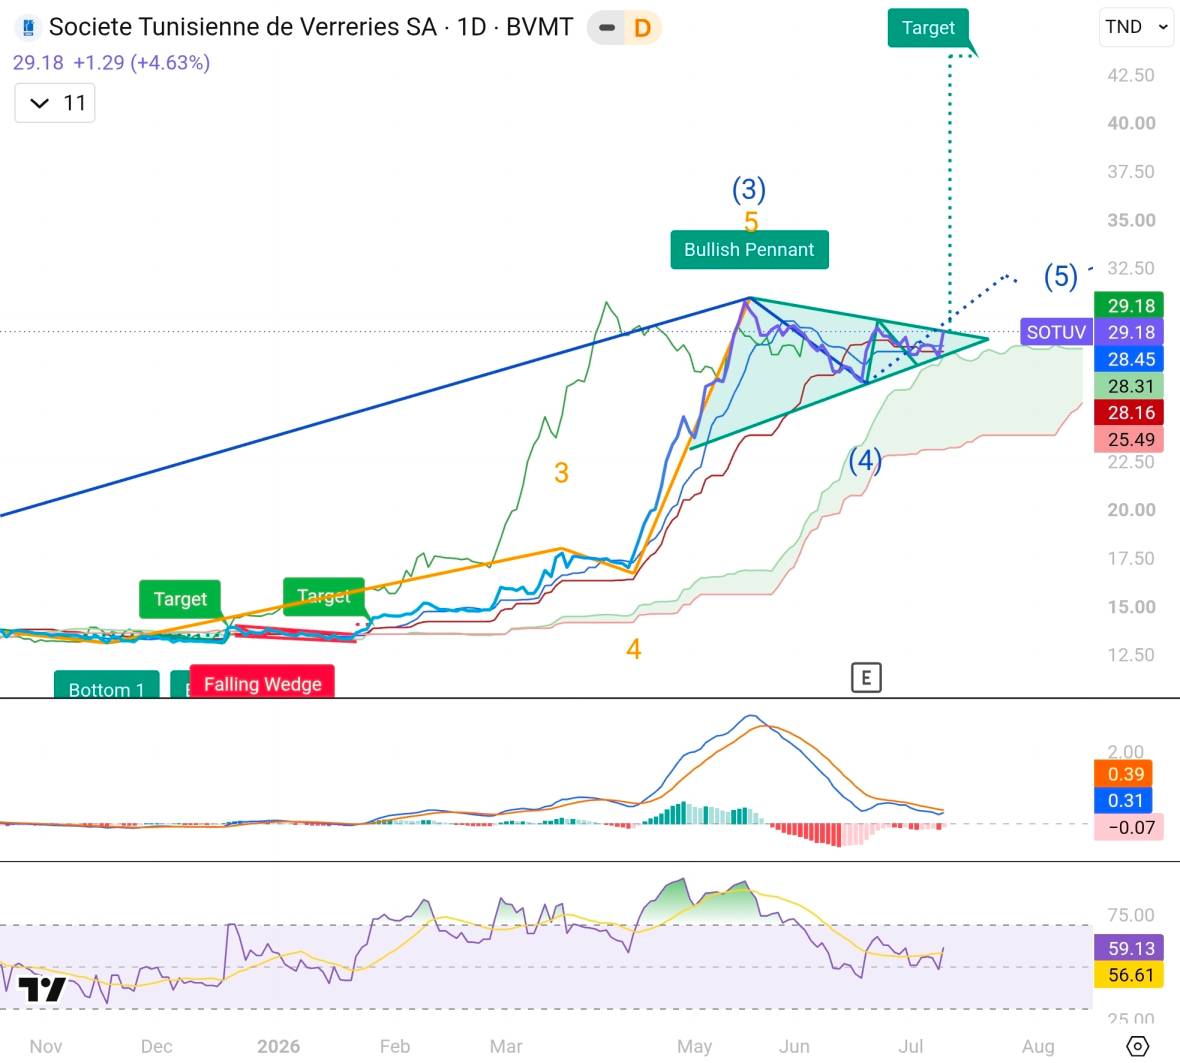Click the pink 25.49 axis label
Viewport: 1180px width, 1063px height.
1130,439
